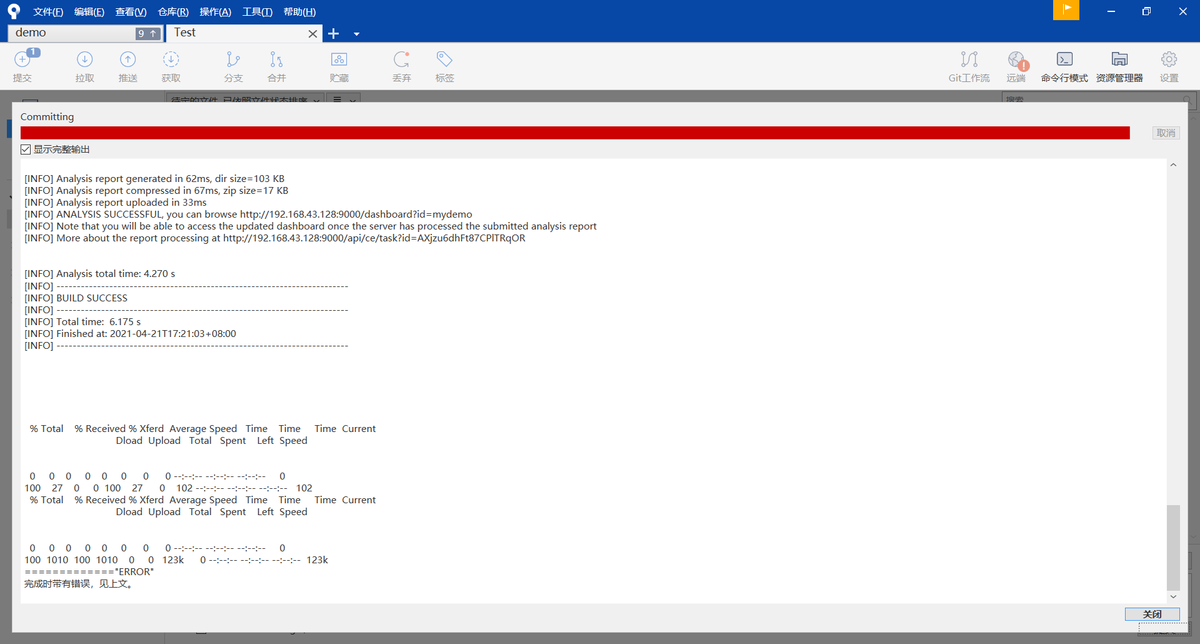This screenshot has height=644, width=1200.
Task: Click the 'Total time: 6.175 s' line
Action: (x=82, y=322)
